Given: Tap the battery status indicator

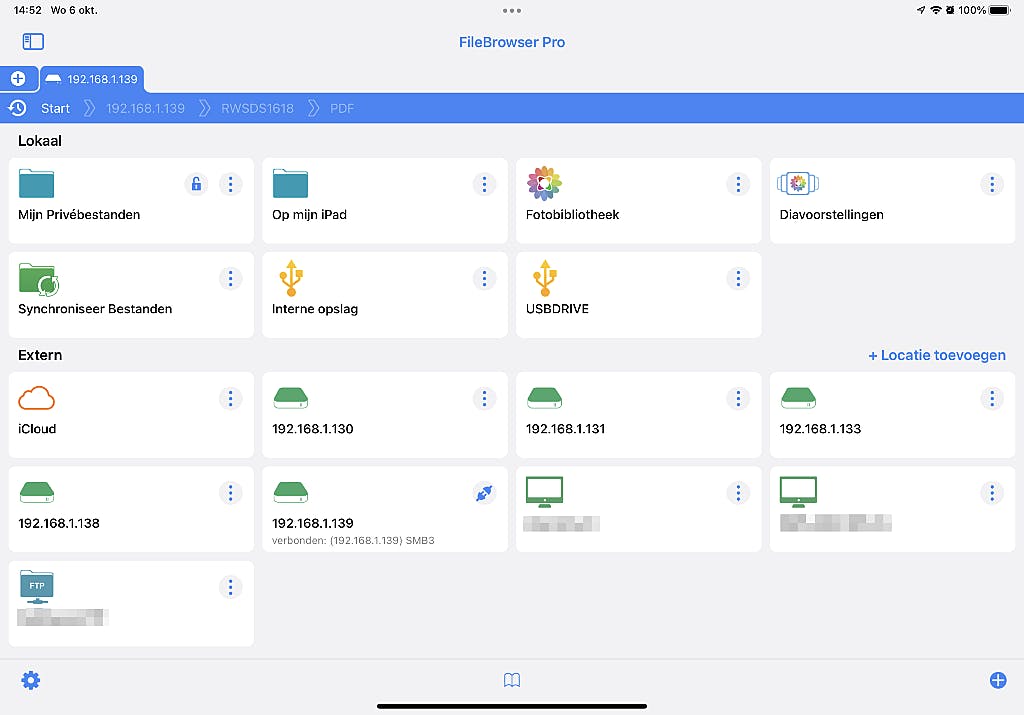Looking at the screenshot, I should [1000, 10].
